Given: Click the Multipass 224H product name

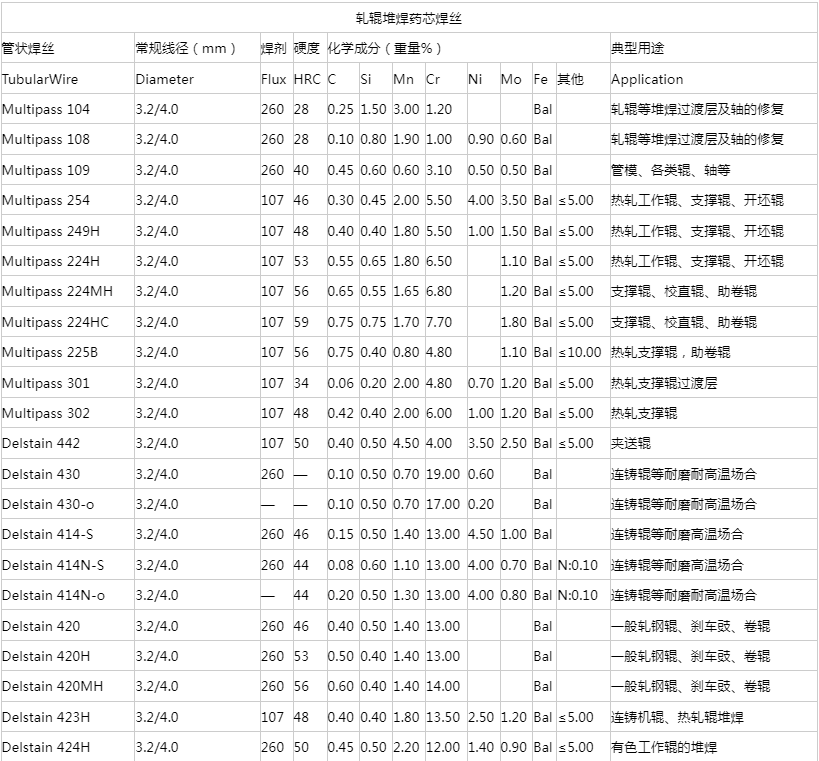Looking at the screenshot, I should click(x=51, y=261).
